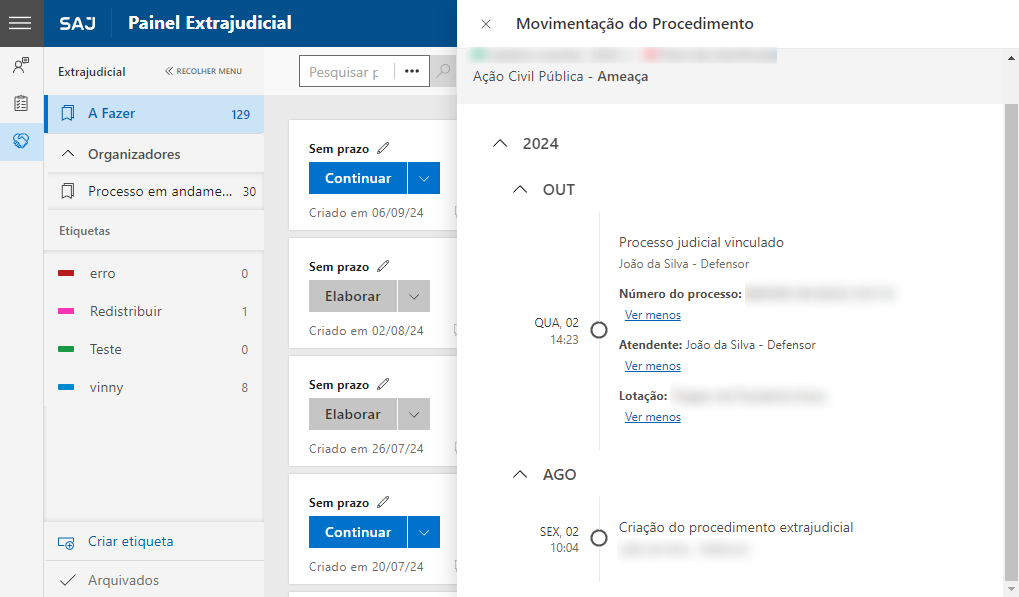Screen dimensions: 1019x597
Task: Click Criar etiqueta link
Action: [x=131, y=541]
